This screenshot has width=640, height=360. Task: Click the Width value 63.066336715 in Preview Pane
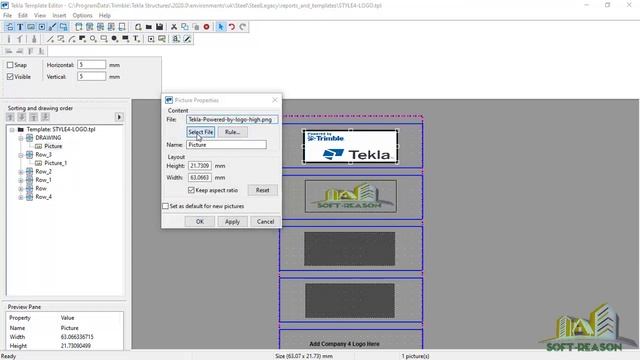(x=77, y=337)
